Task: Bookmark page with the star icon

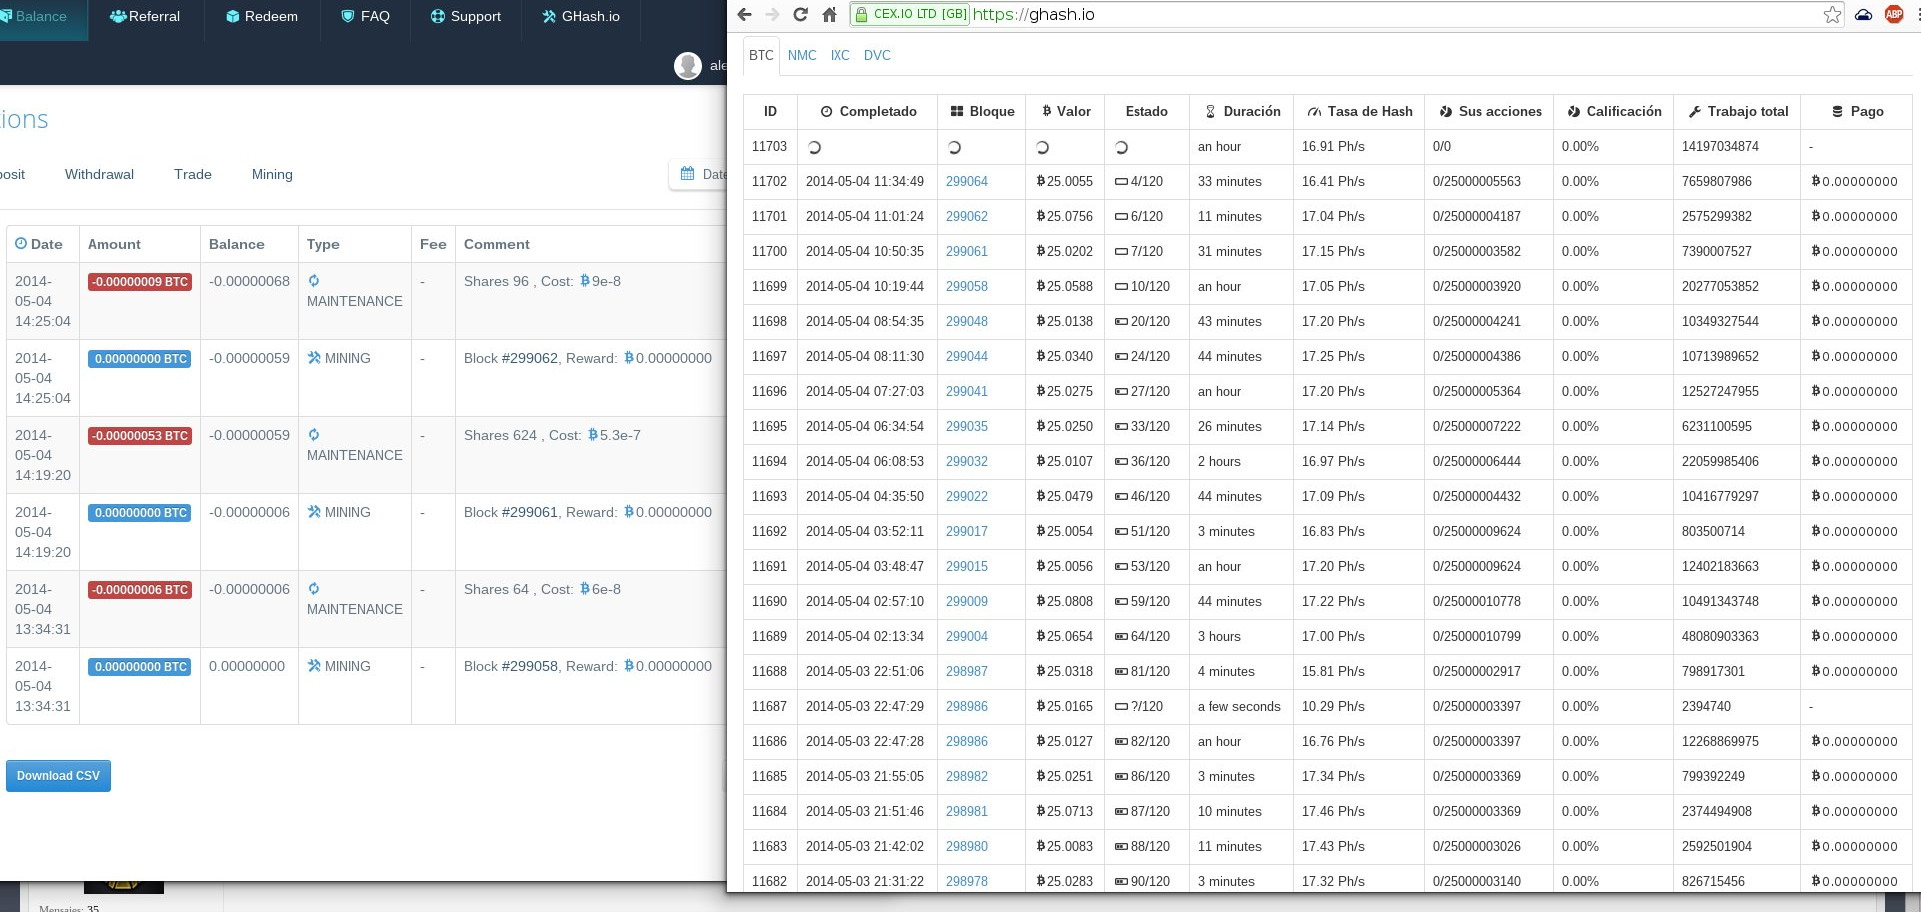Action: (x=1832, y=15)
